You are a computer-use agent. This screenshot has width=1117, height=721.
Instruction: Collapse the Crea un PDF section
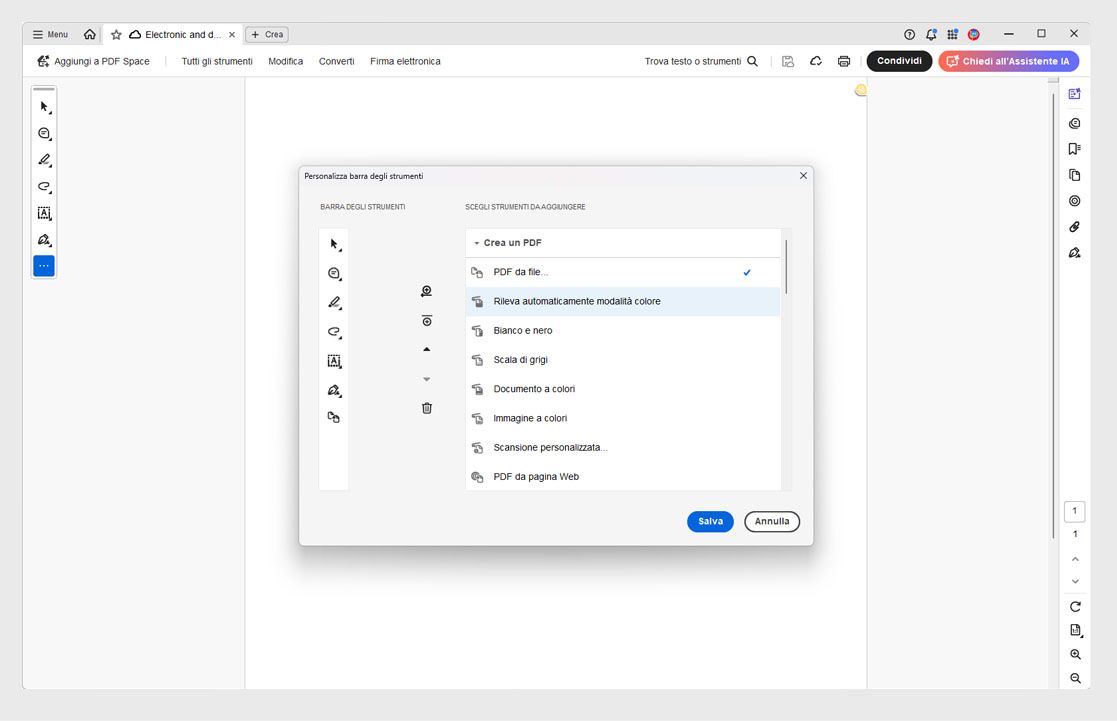click(477, 242)
